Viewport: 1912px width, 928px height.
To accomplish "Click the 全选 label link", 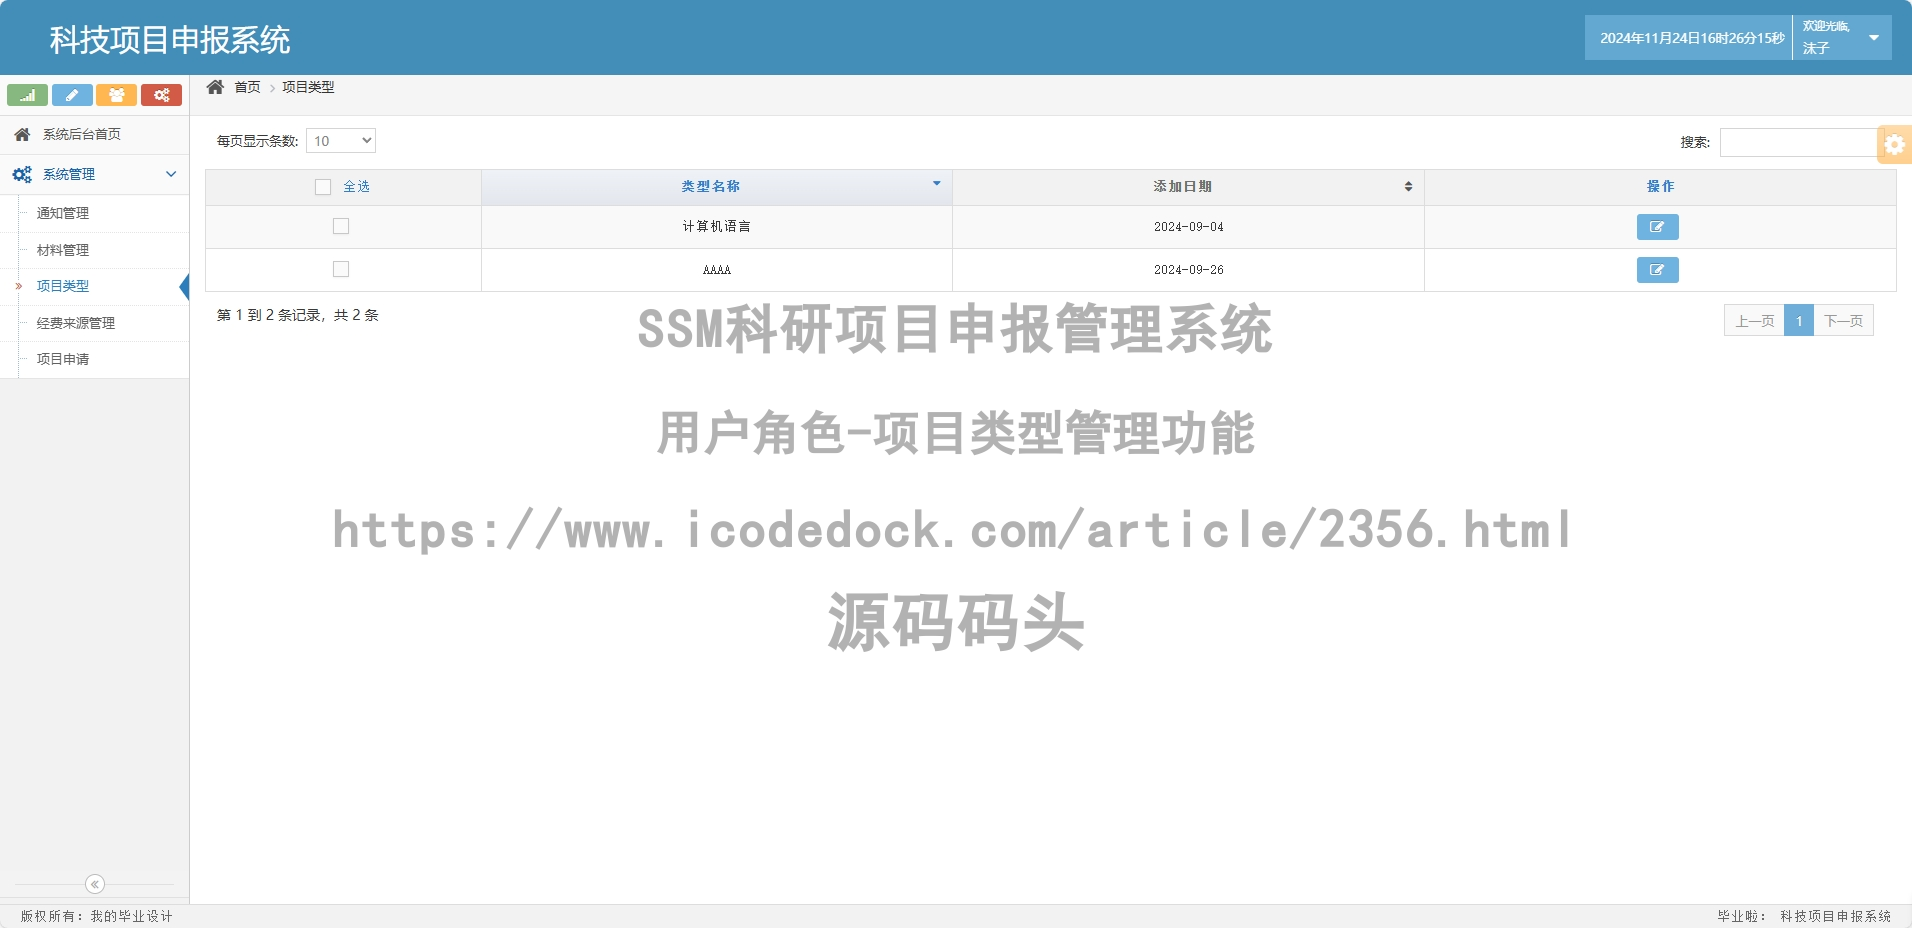I will tap(356, 187).
